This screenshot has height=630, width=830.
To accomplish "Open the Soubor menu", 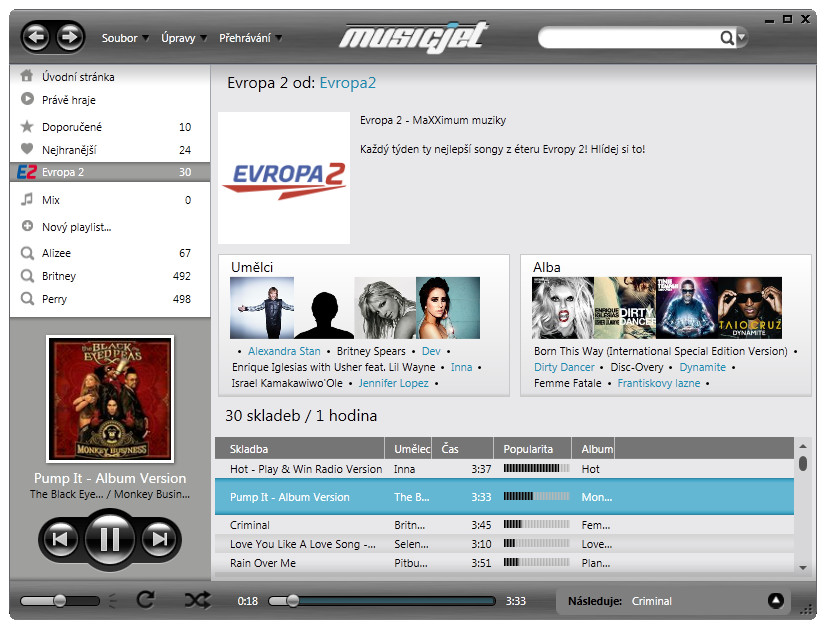I will pos(125,38).
